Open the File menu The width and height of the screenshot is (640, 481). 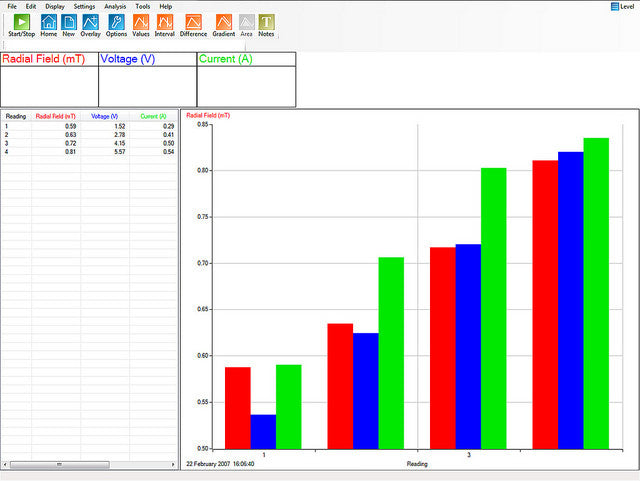pos(12,6)
